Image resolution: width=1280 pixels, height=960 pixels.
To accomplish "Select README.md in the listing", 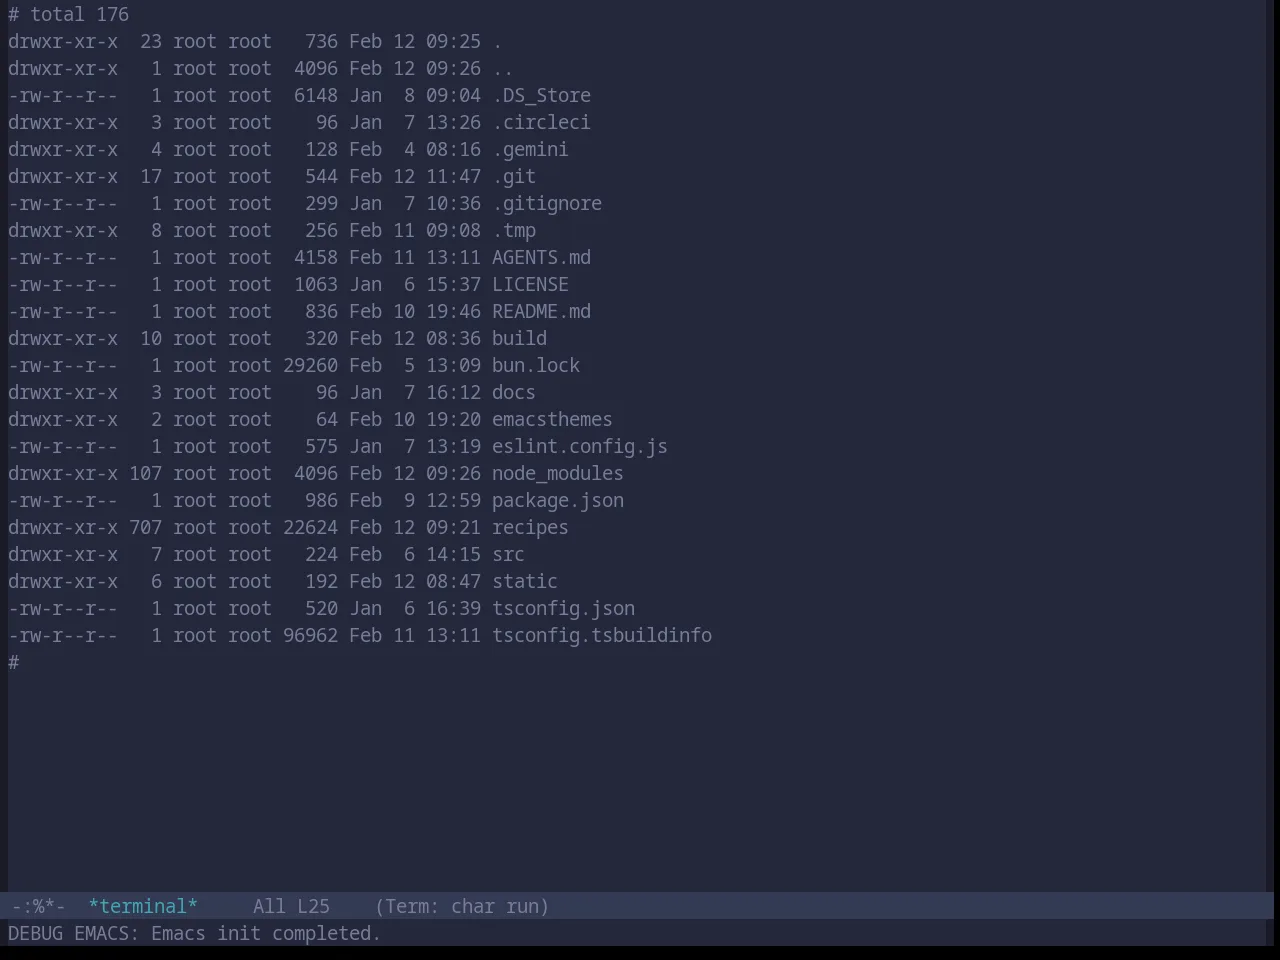I will tap(541, 311).
